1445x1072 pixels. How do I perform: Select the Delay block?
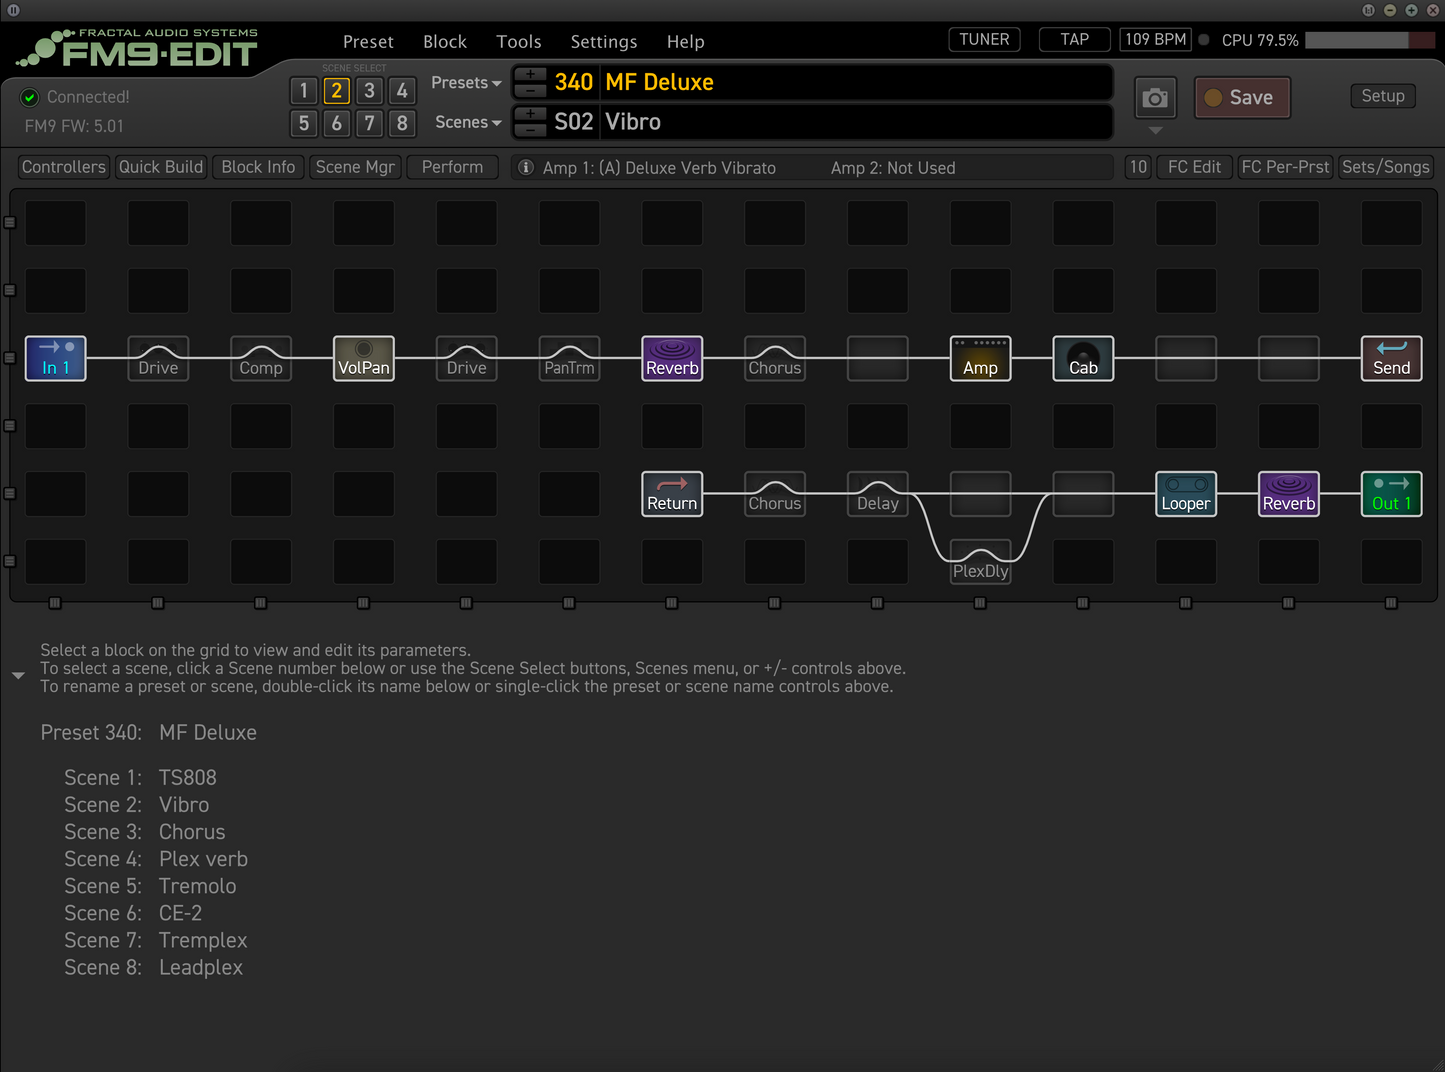point(878,494)
